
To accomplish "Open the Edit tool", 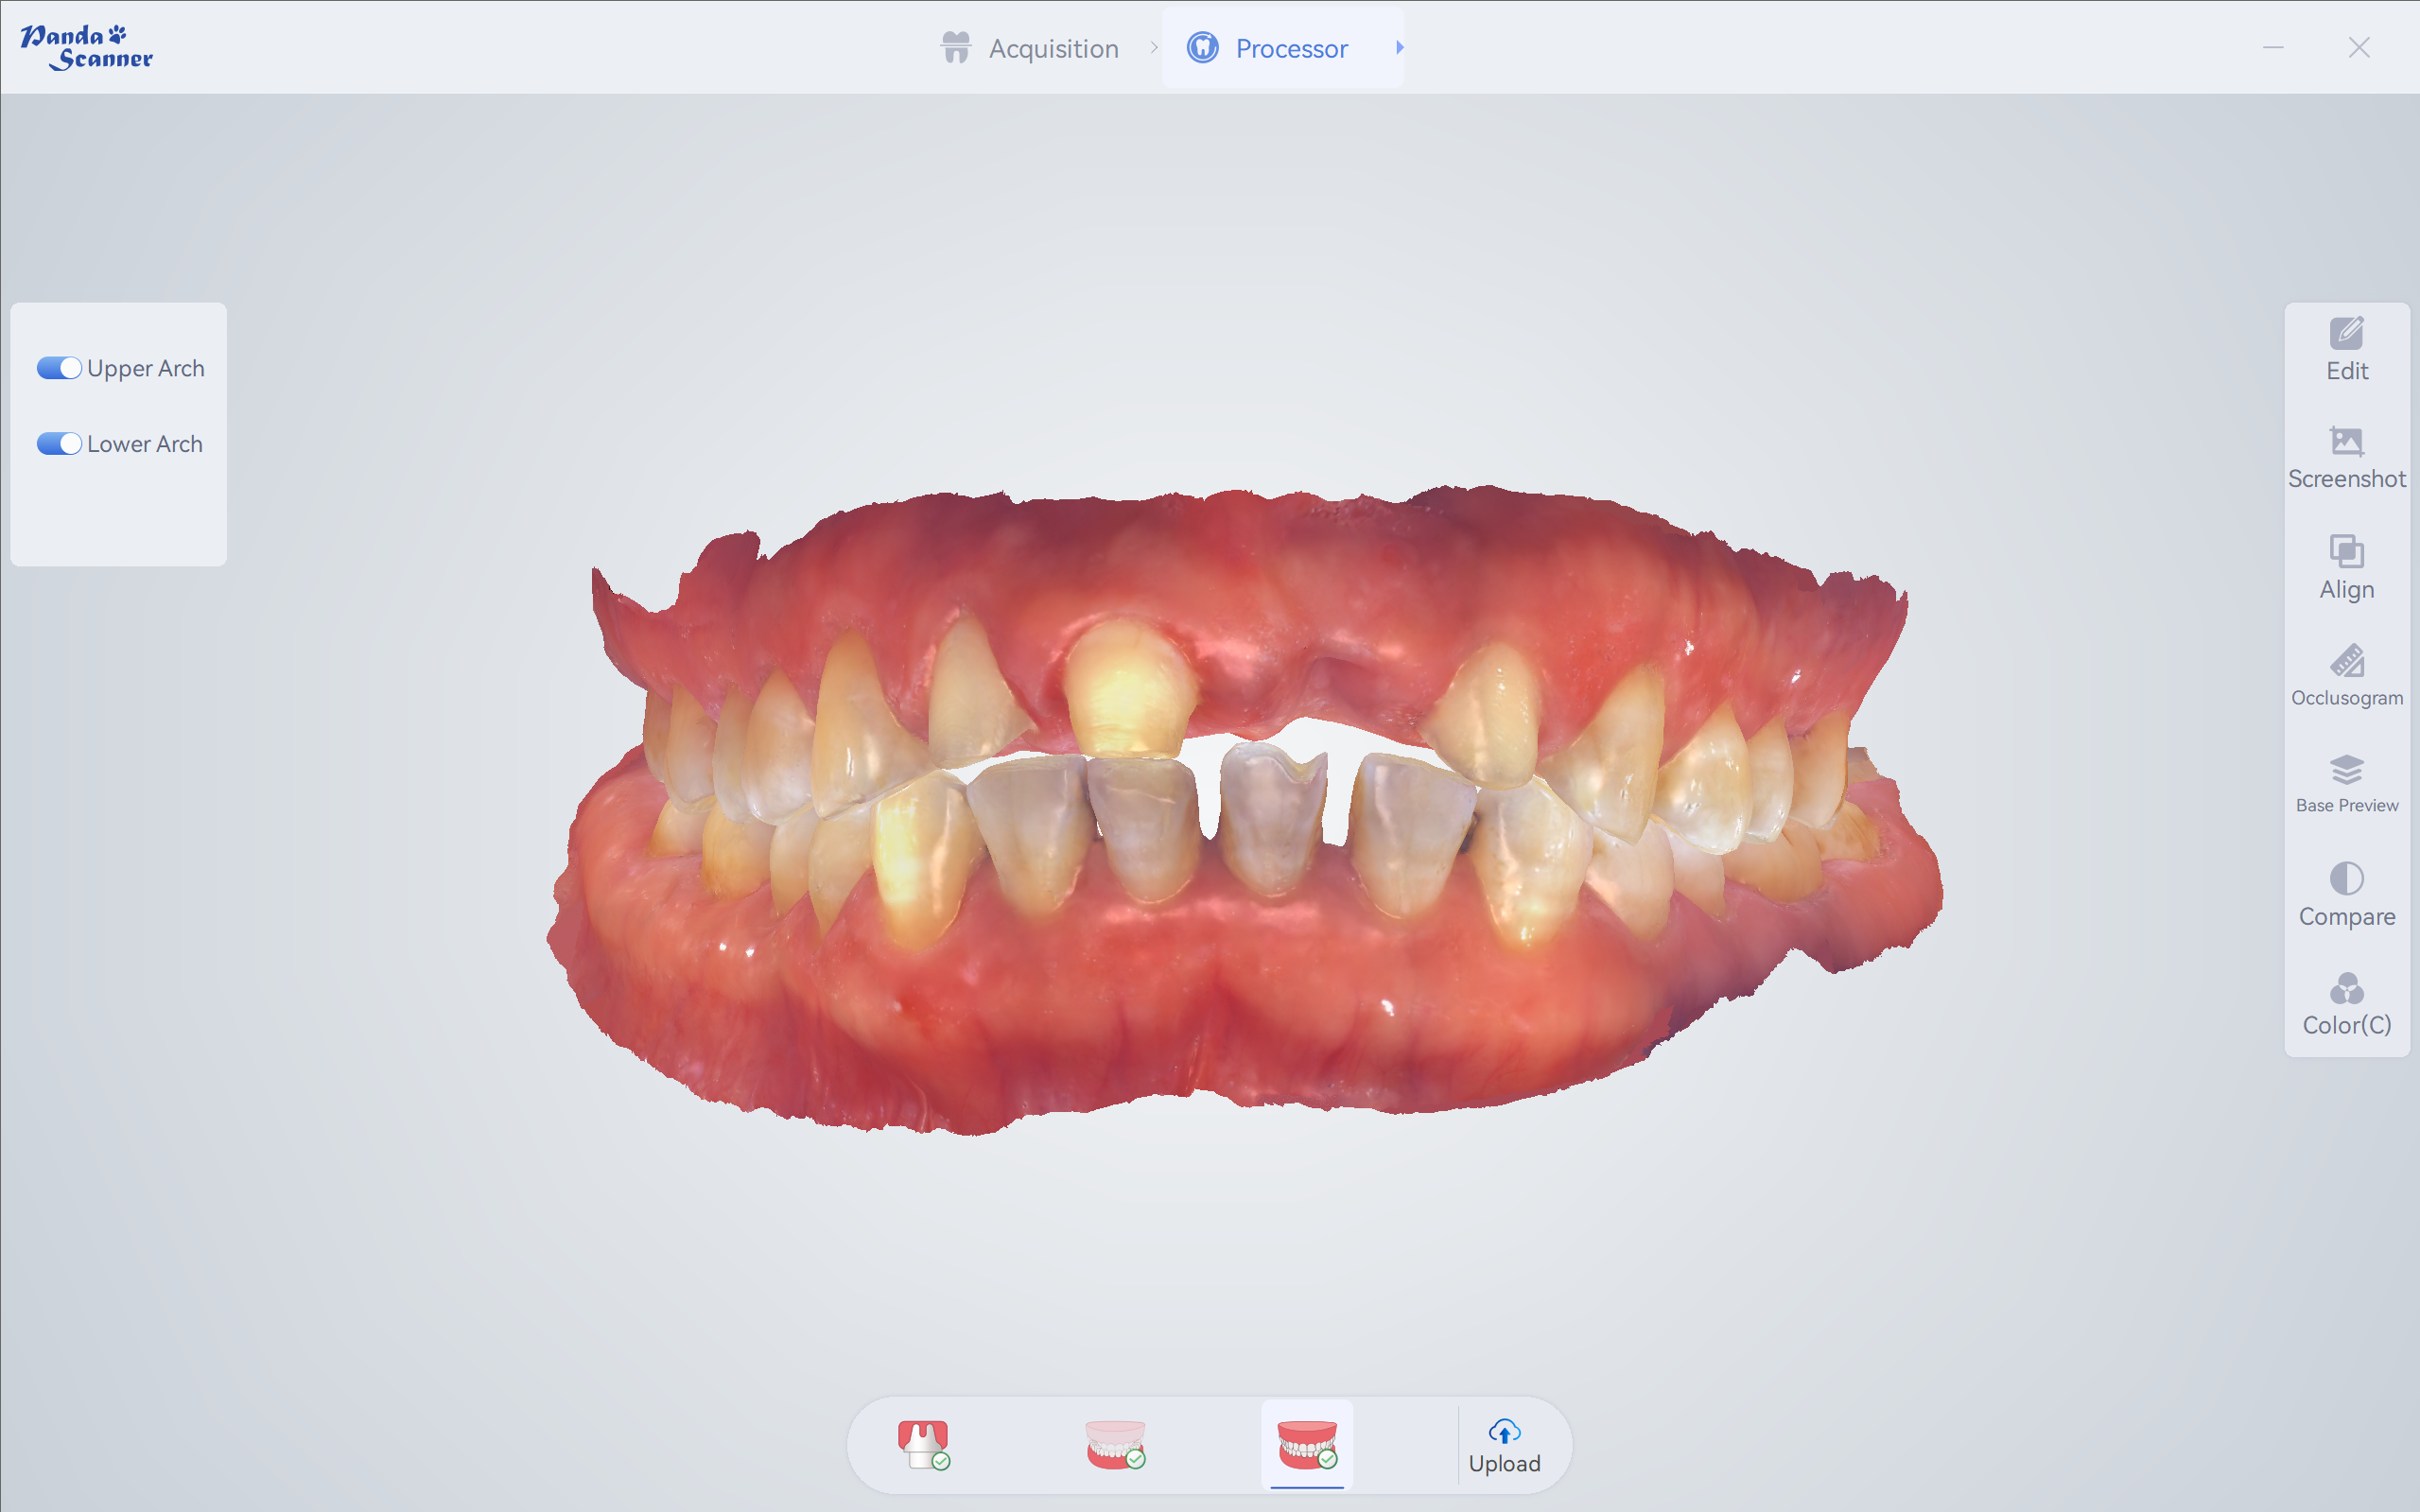I will pos(2346,349).
